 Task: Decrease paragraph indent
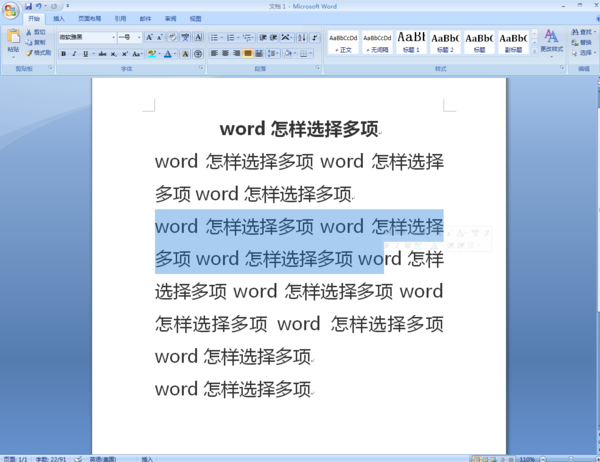click(x=262, y=37)
